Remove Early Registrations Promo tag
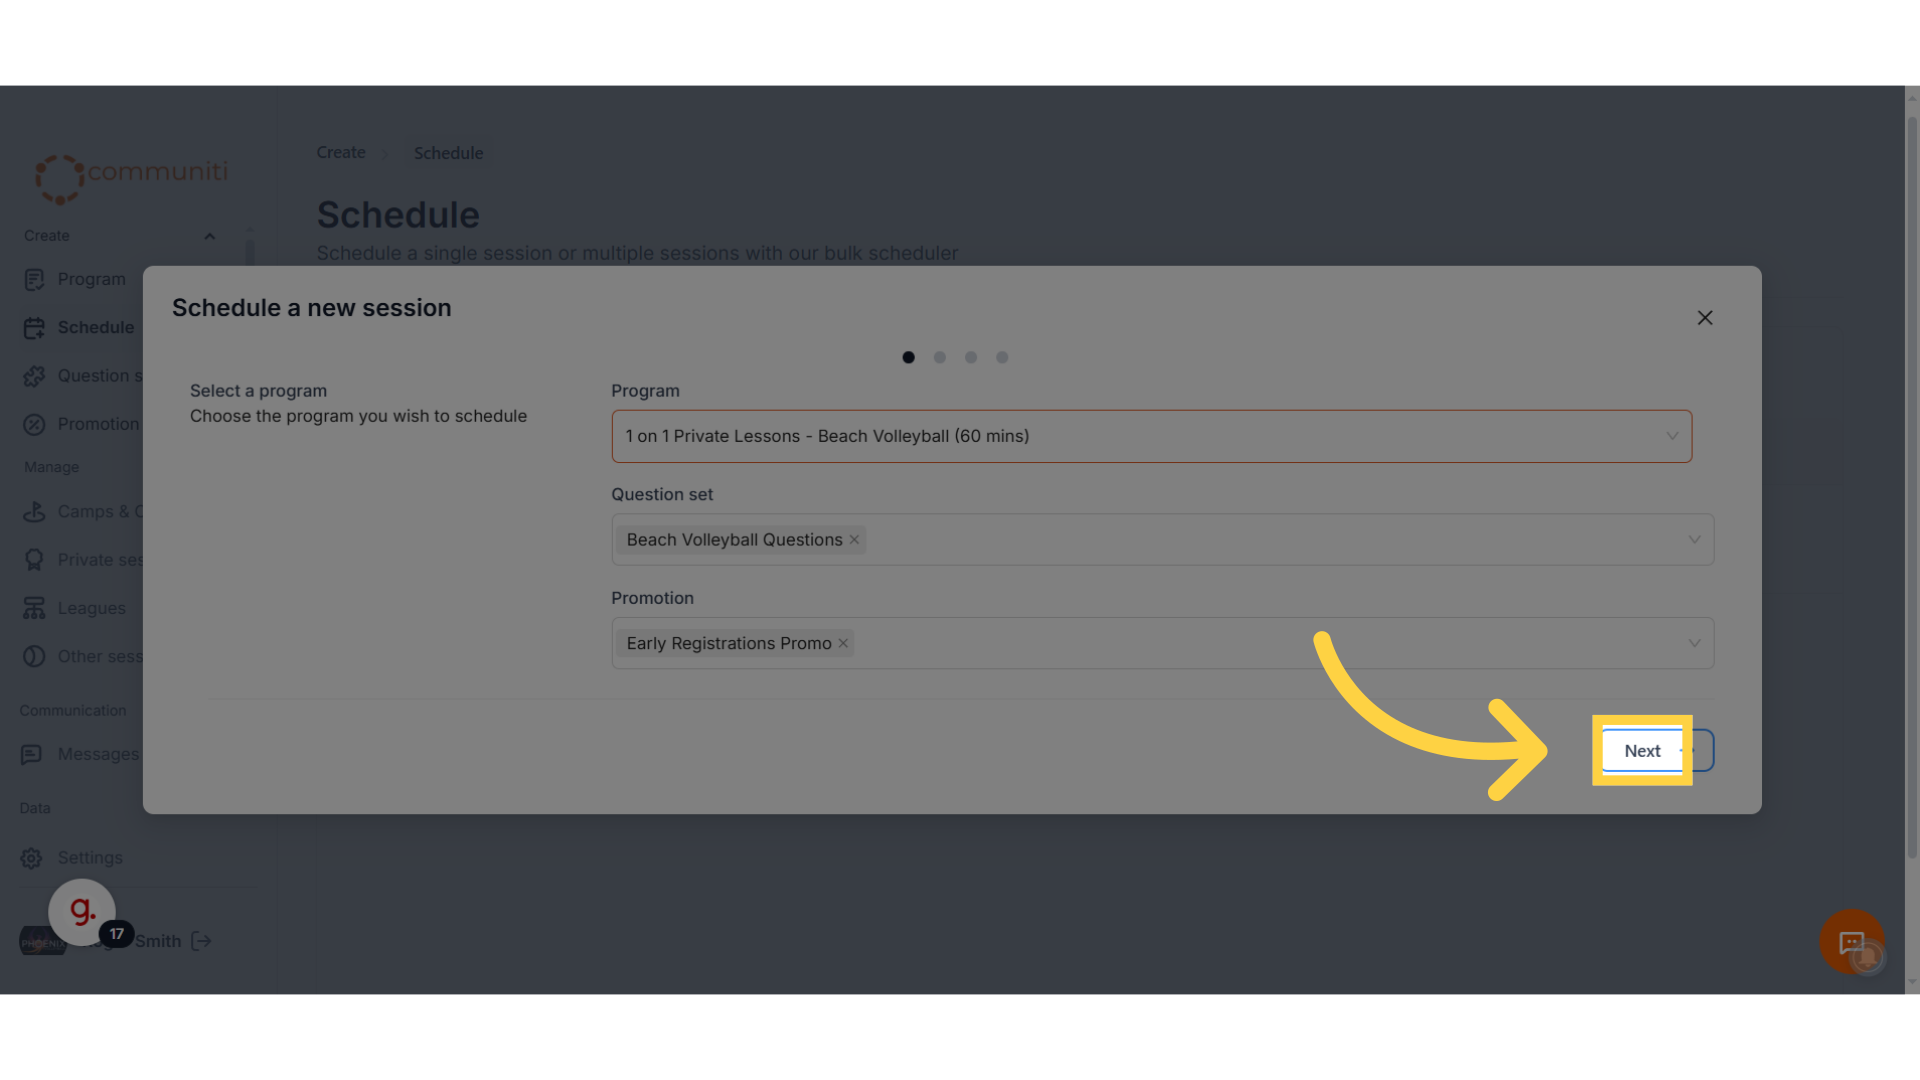The height and width of the screenshot is (1080, 1920). pos(843,643)
